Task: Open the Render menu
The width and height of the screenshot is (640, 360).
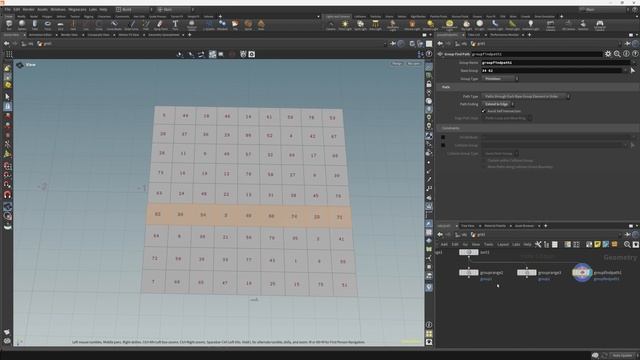Action: pyautogui.click(x=29, y=9)
